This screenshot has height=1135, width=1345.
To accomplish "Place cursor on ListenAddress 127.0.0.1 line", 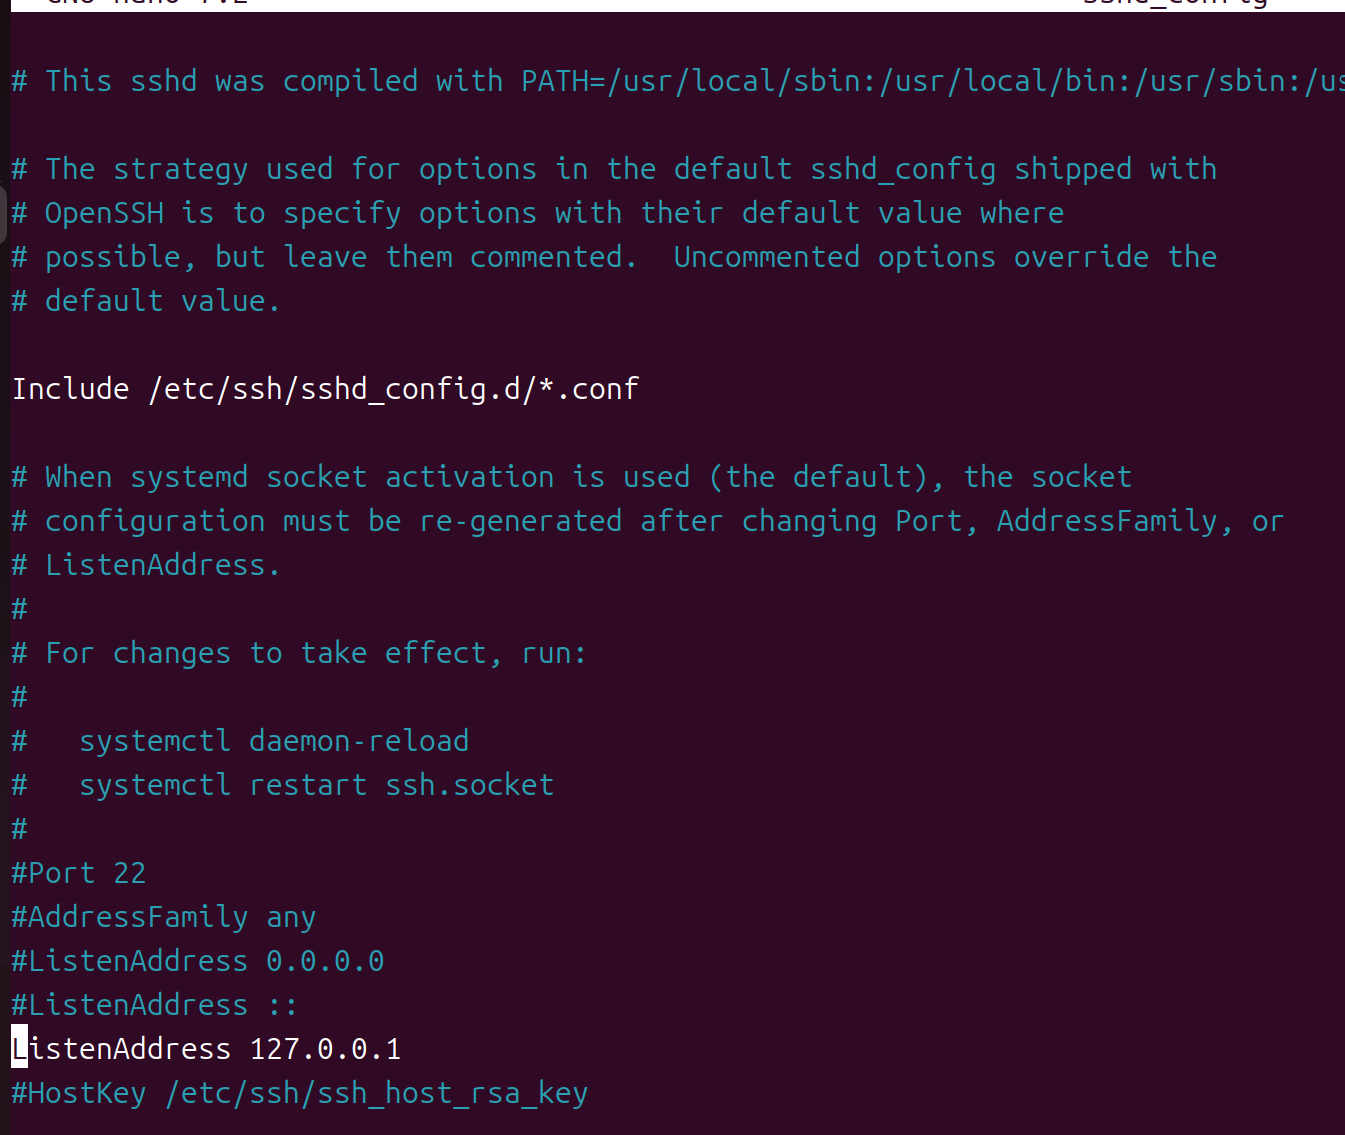I will click(x=206, y=1049).
